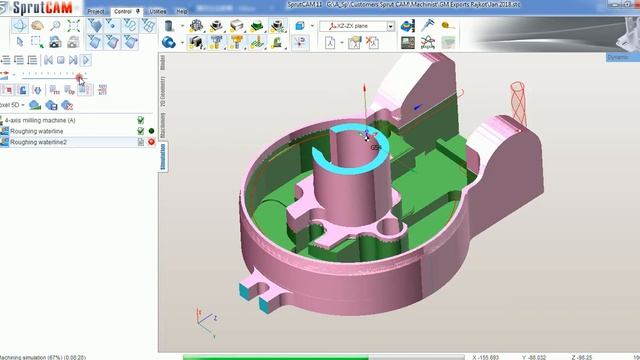Click the grey cylinder workpiece icon
Screen dimensions: 640x360
tap(169, 26)
